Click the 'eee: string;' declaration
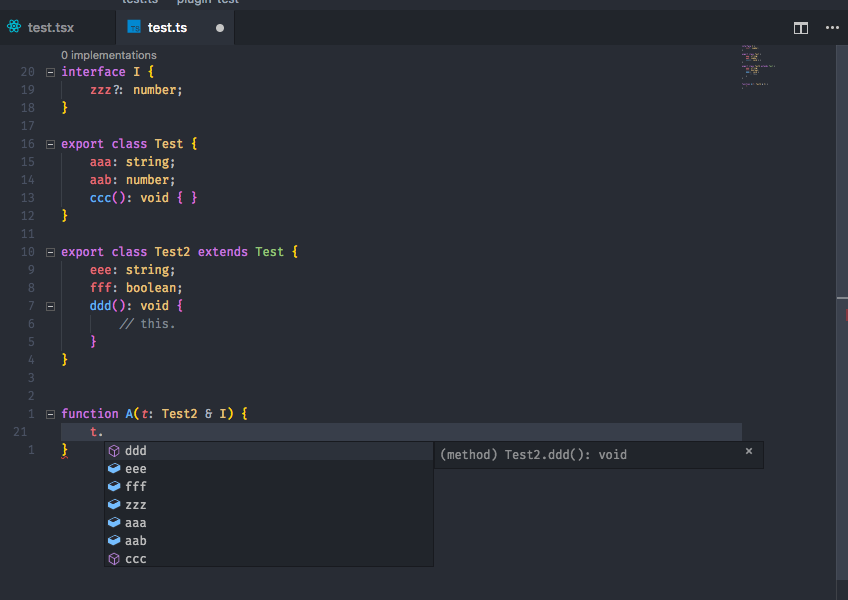The image size is (848, 600). click(x=132, y=270)
